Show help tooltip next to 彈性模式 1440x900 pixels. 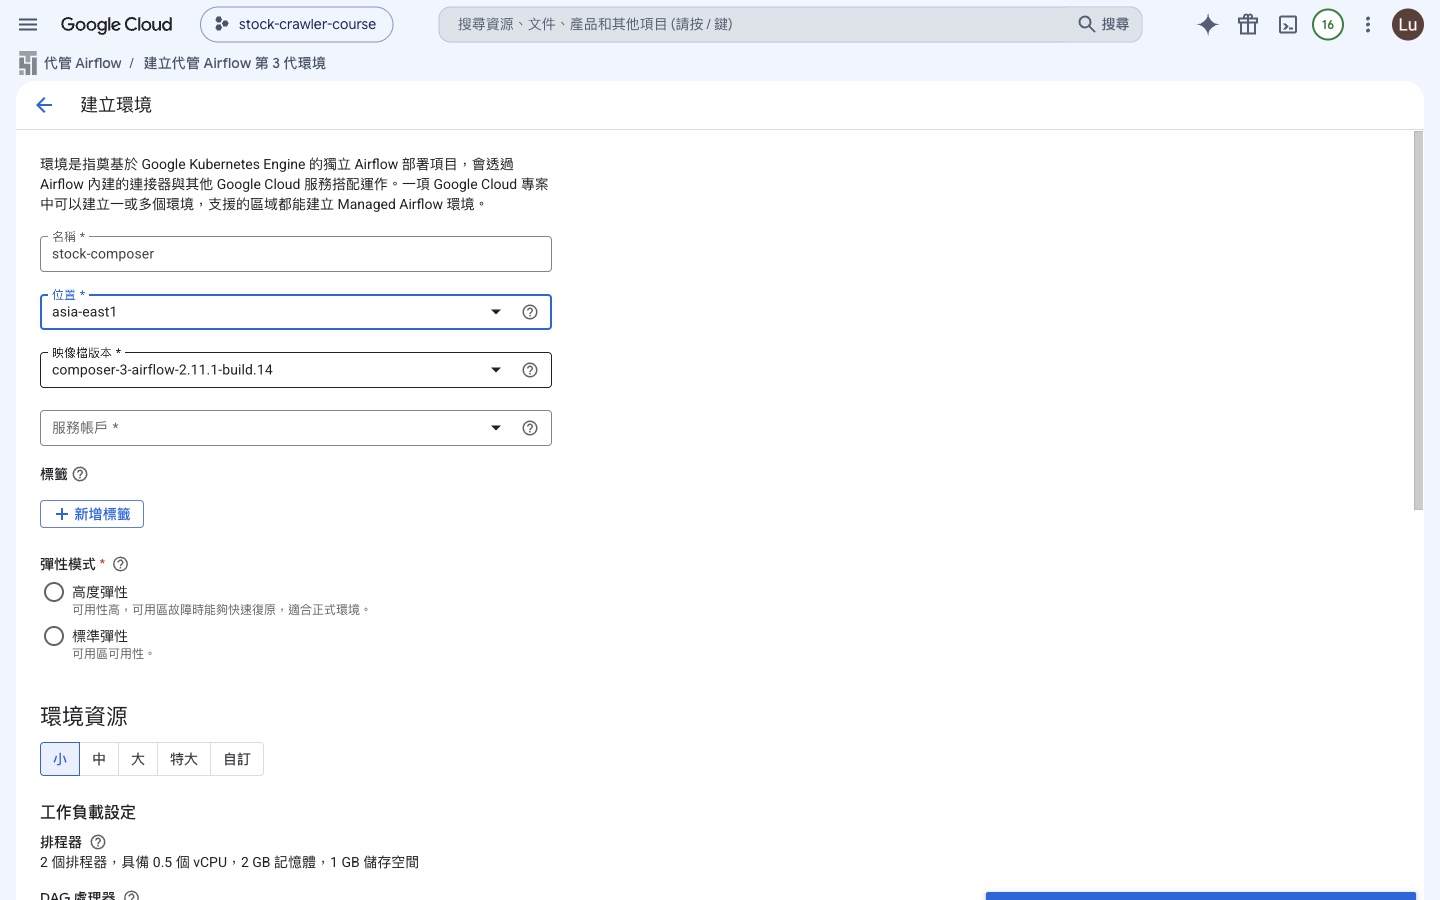coord(121,564)
